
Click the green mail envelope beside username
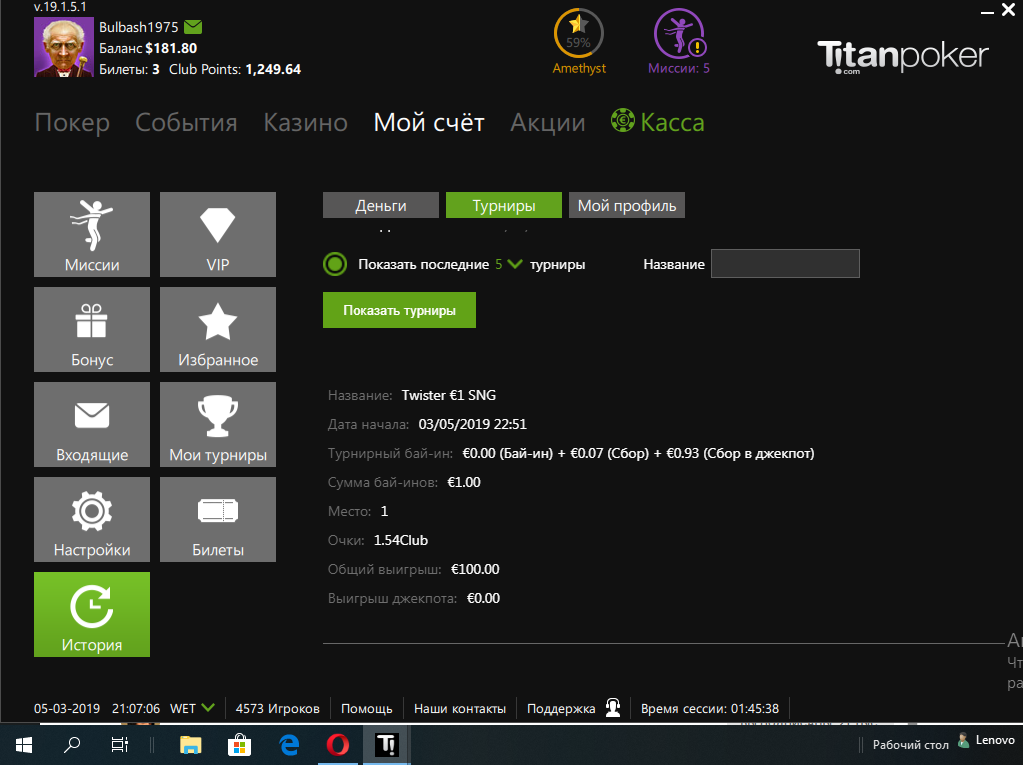tap(193, 27)
